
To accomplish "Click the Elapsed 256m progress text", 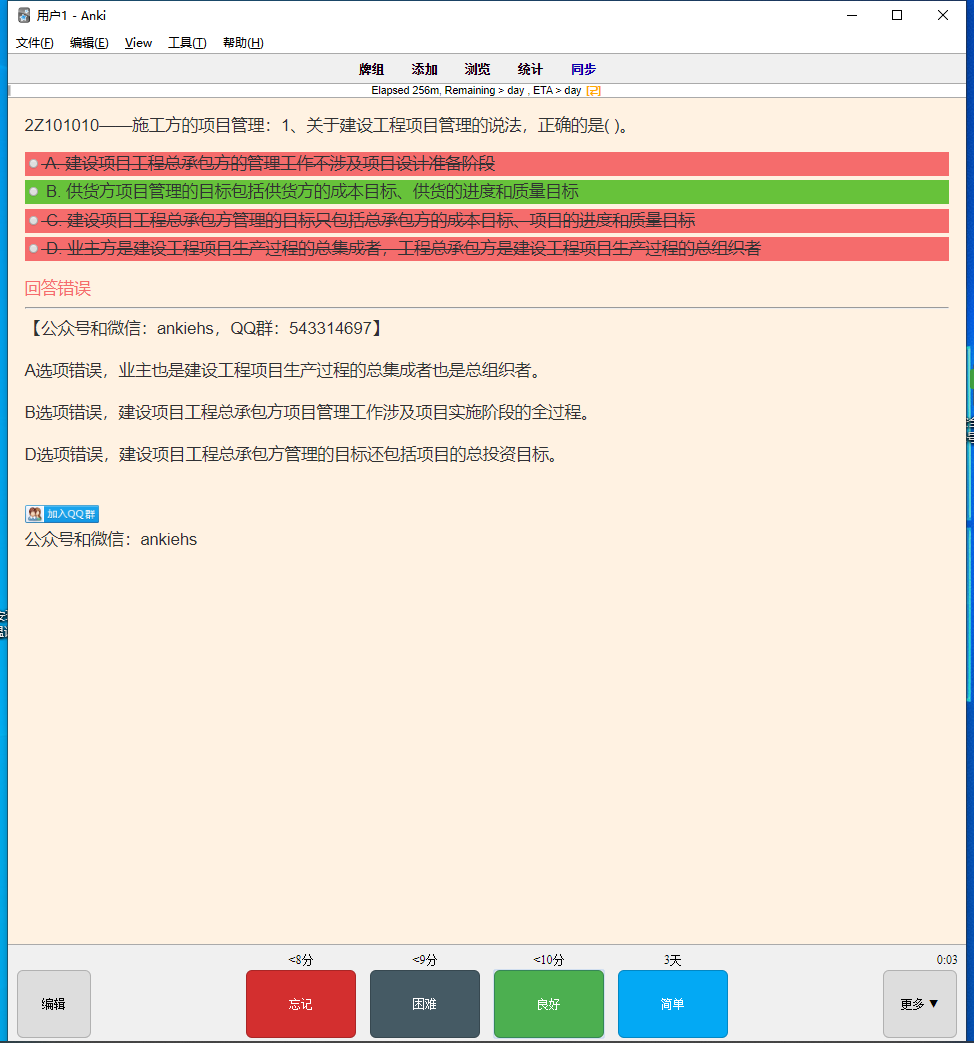I will [476, 90].
